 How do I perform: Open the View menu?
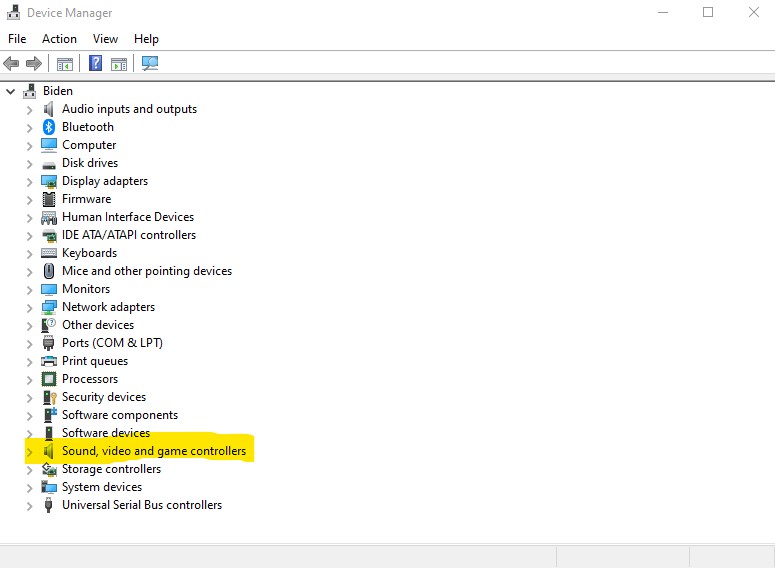tap(105, 39)
